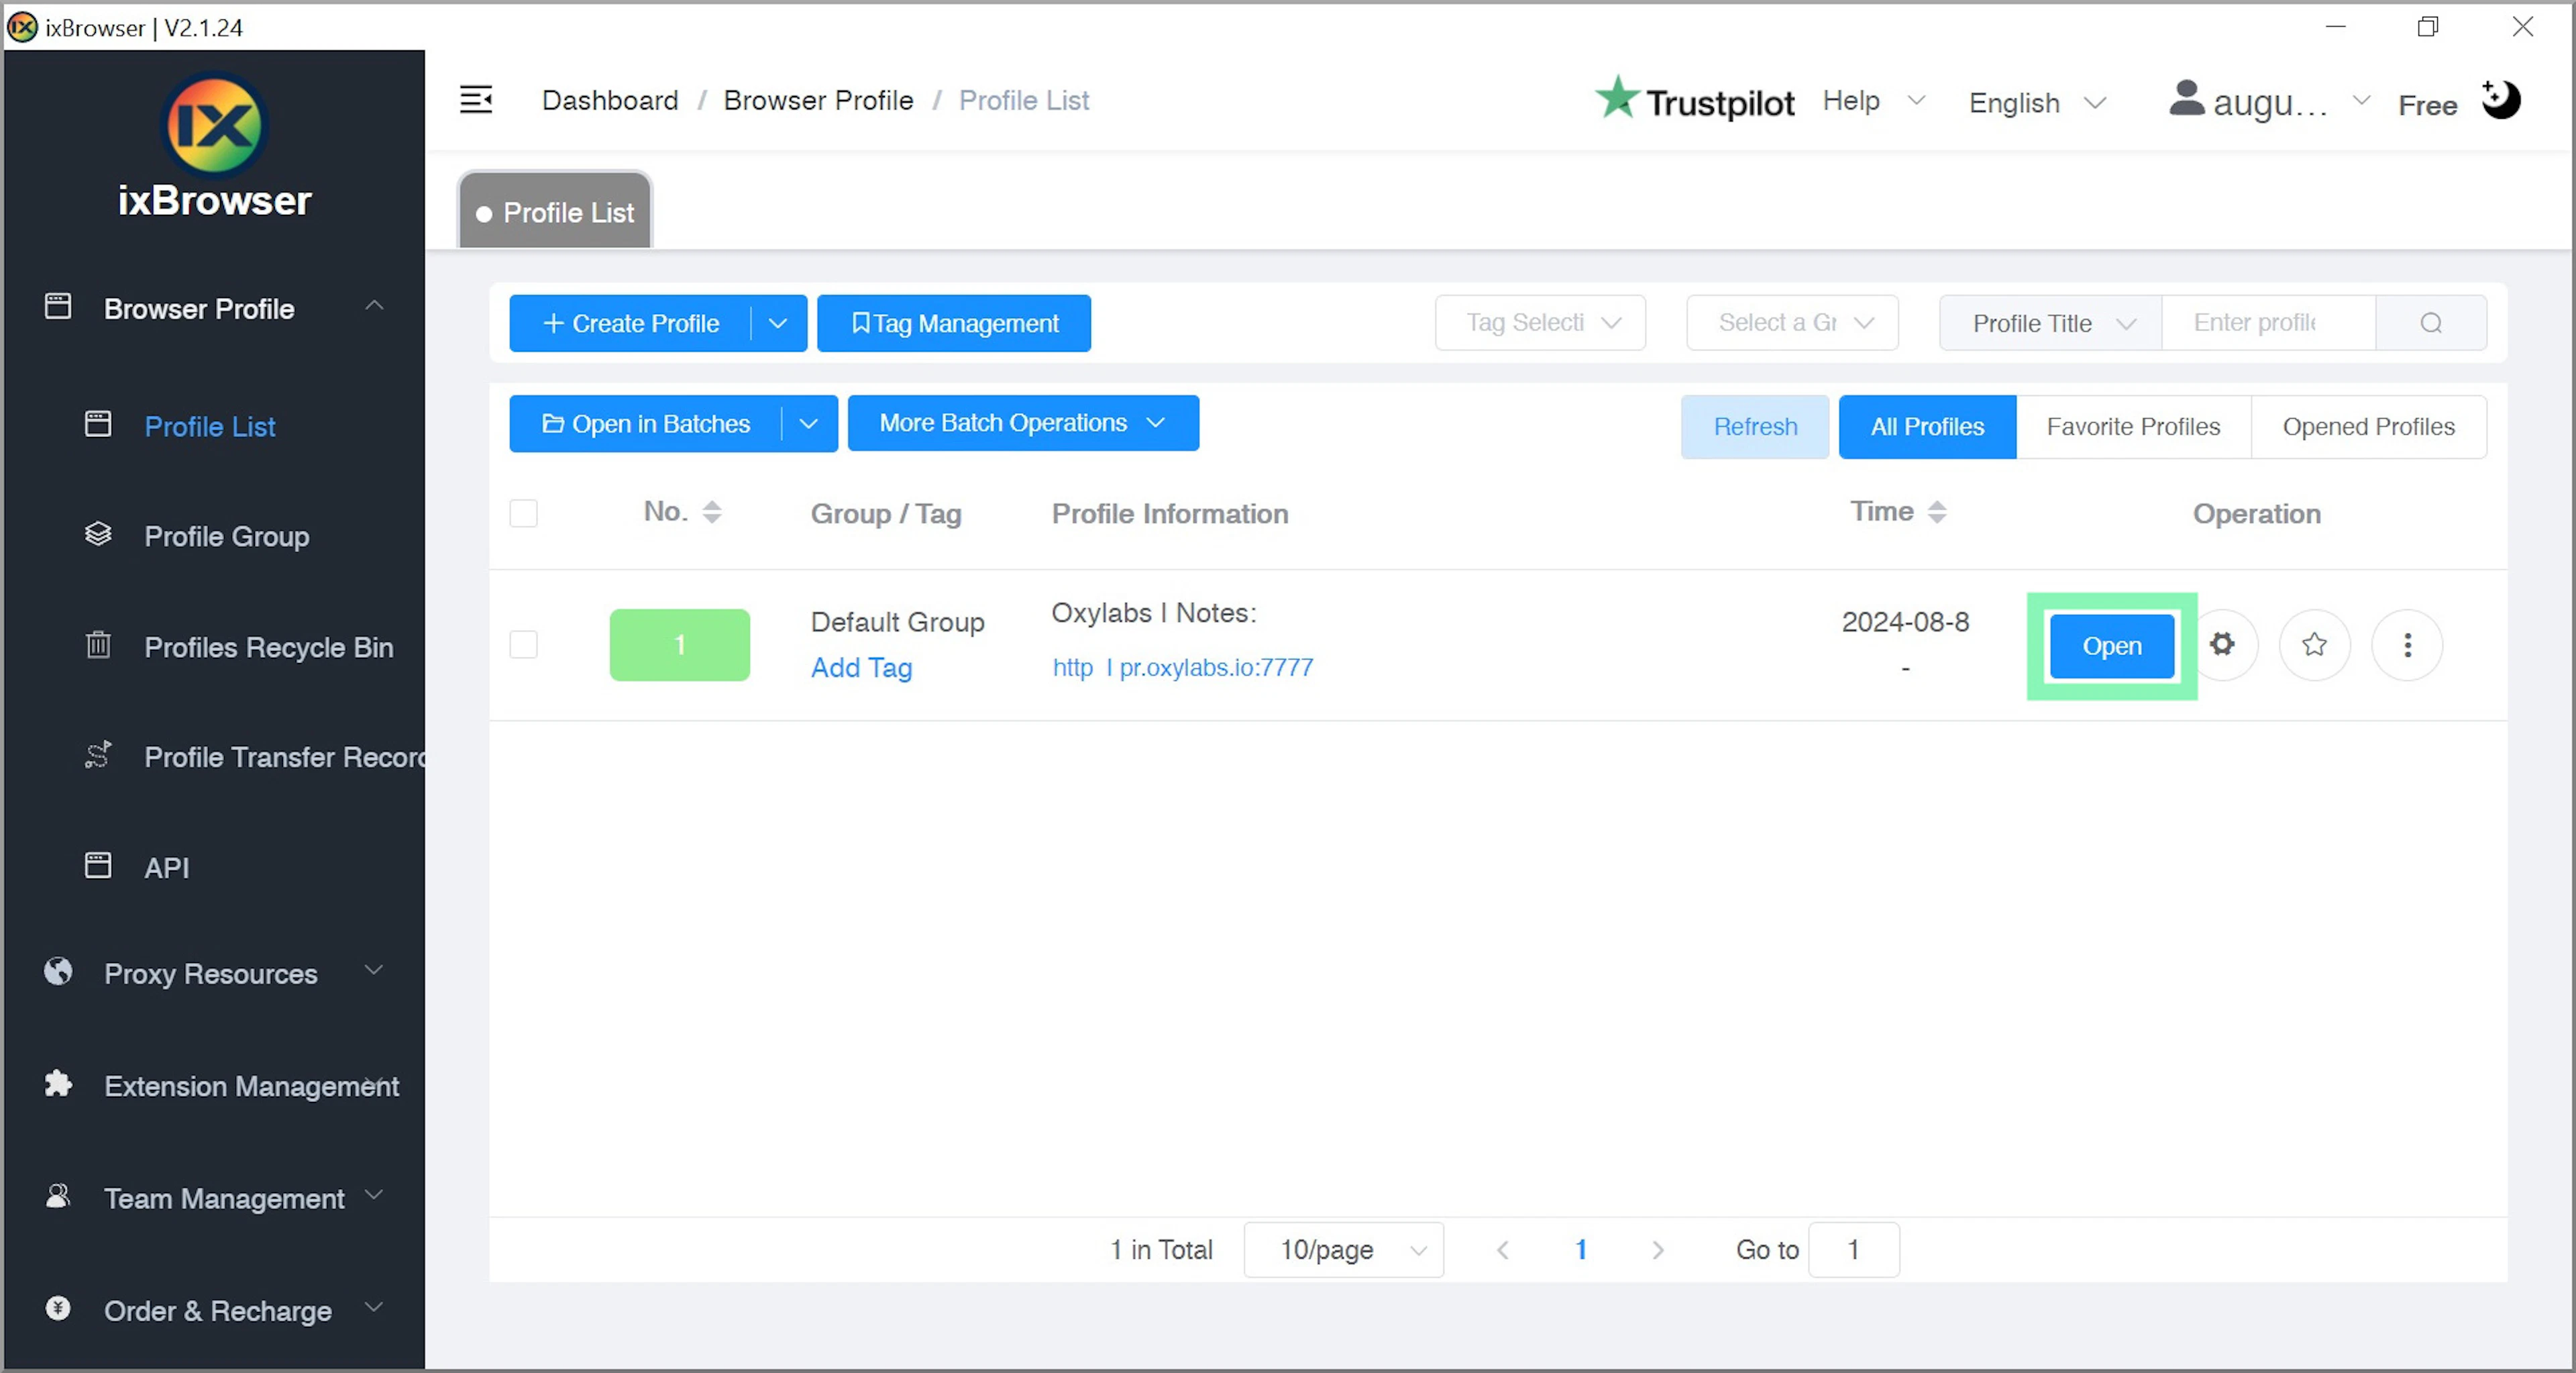Open the Help dropdown menu
Viewport: 2576px width, 1373px height.
coord(1873,100)
